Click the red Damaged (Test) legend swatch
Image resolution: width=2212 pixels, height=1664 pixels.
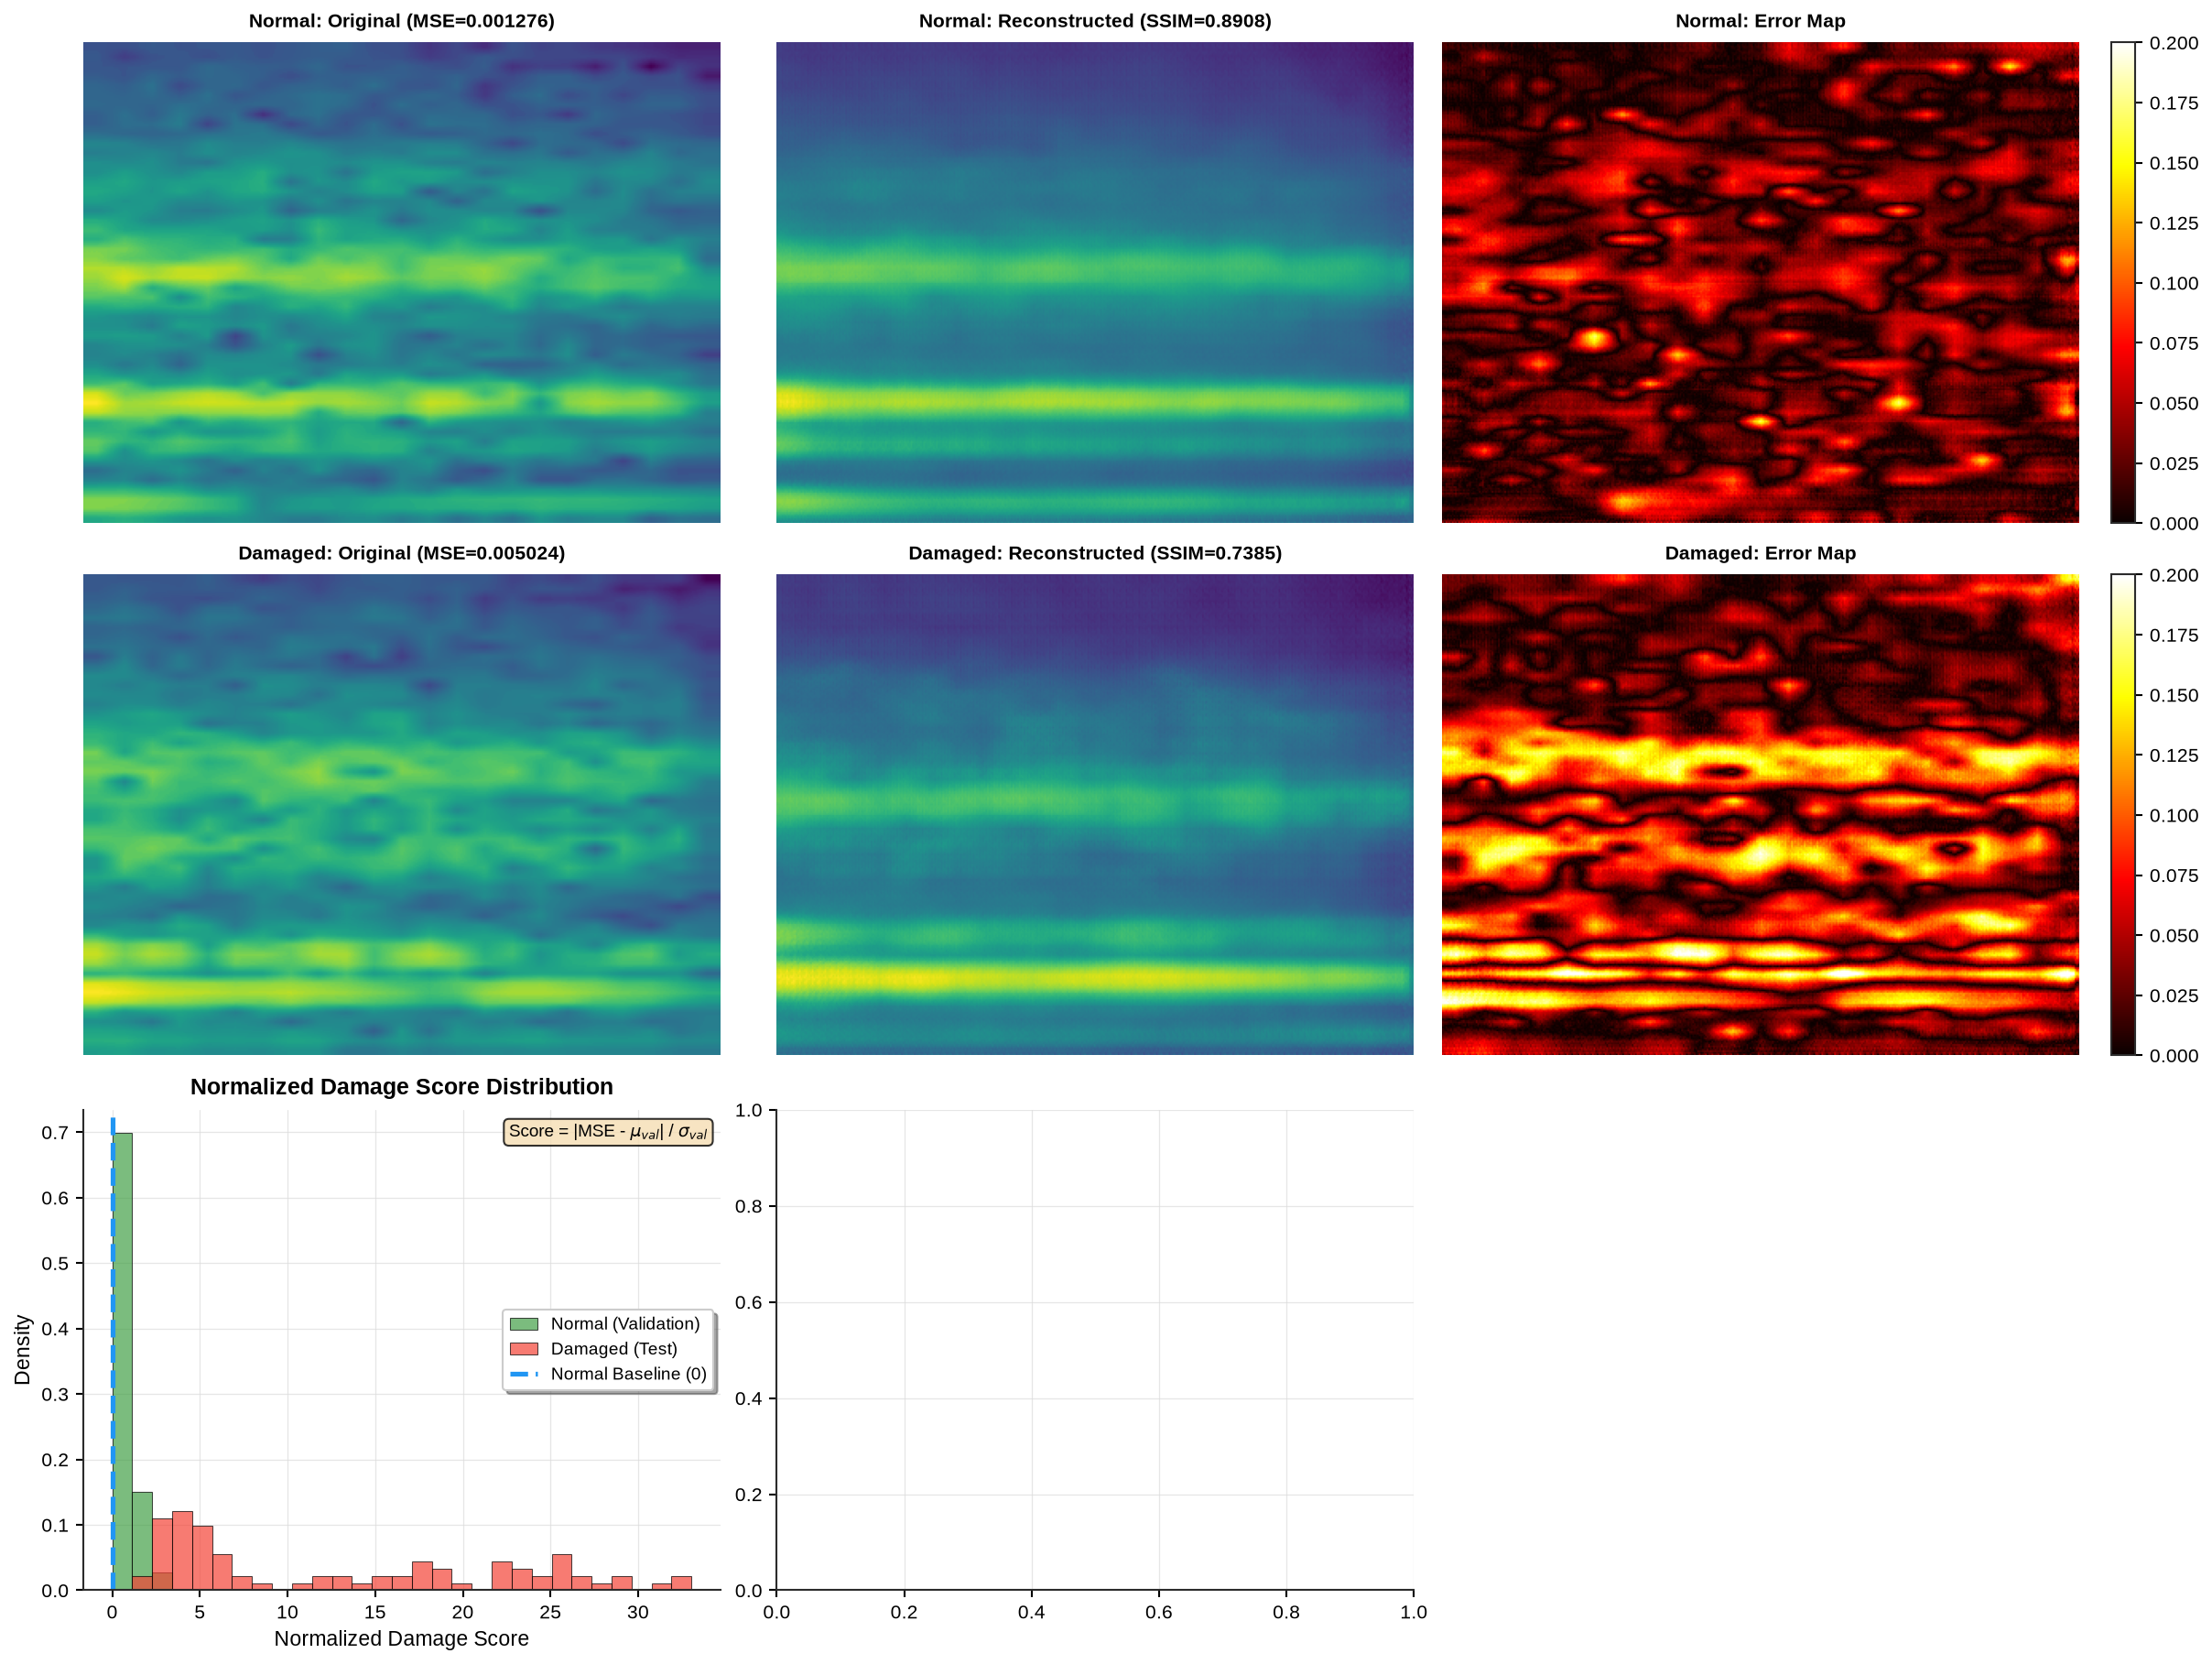[524, 1349]
